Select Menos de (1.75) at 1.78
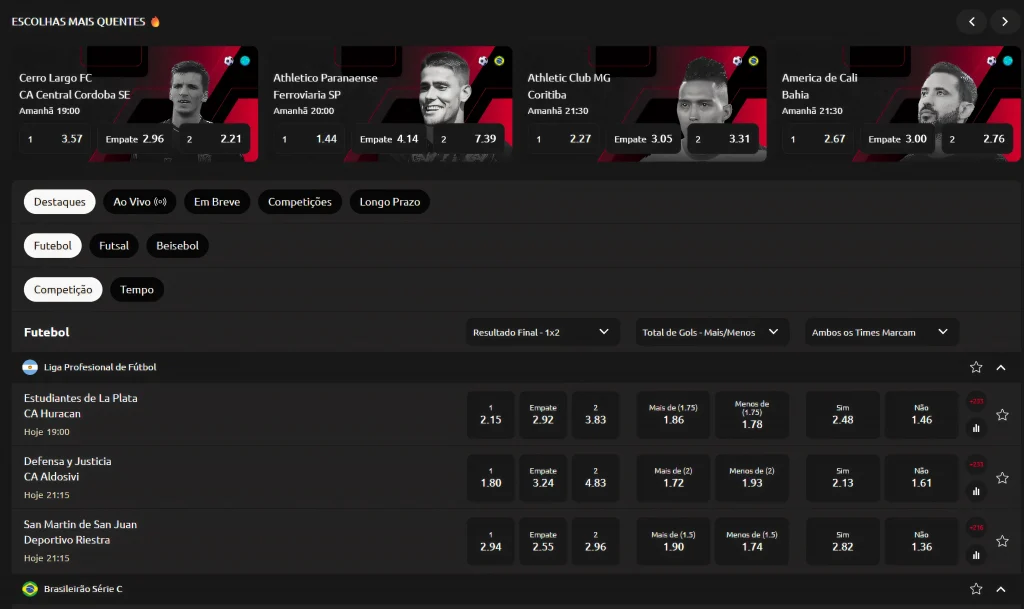 752,415
